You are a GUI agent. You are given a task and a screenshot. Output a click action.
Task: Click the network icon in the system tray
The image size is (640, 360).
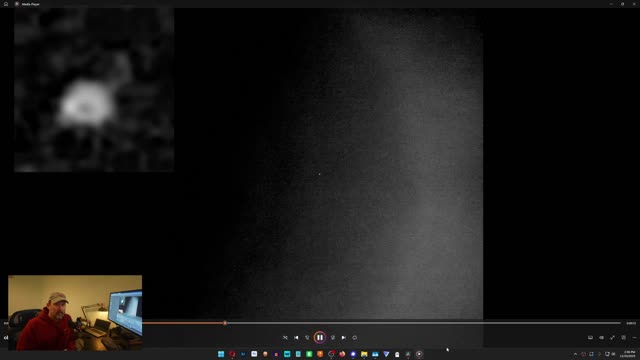coord(607,354)
